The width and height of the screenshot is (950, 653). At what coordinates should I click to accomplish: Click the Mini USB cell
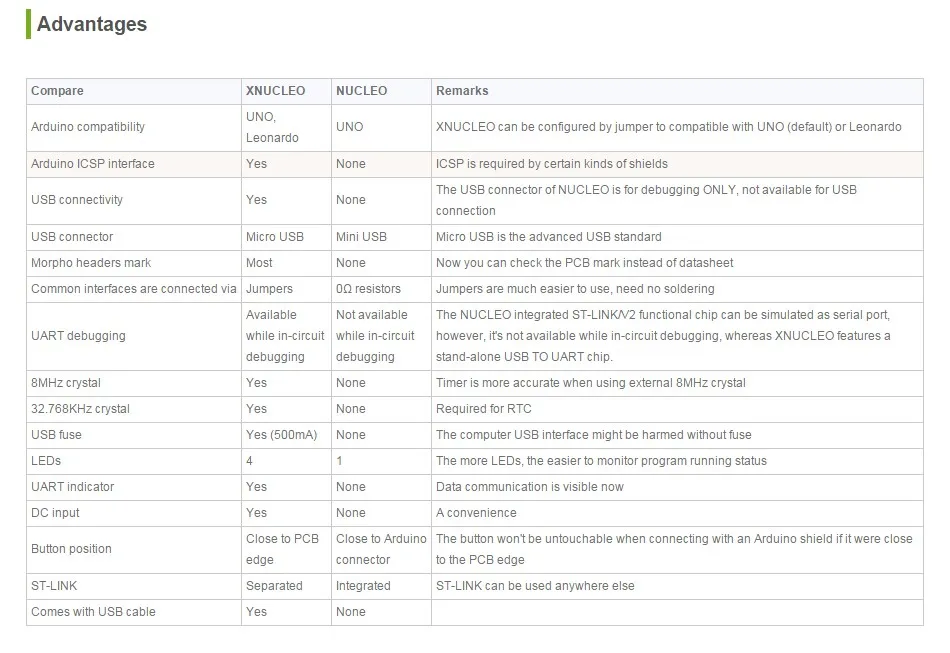(361, 237)
